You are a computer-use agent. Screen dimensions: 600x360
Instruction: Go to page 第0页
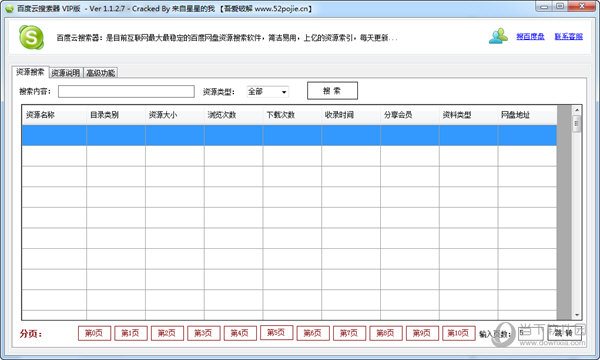click(94, 333)
